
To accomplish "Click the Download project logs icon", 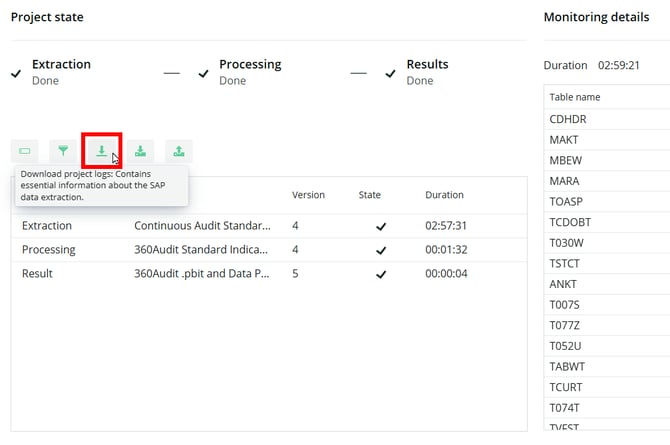I will 101,151.
